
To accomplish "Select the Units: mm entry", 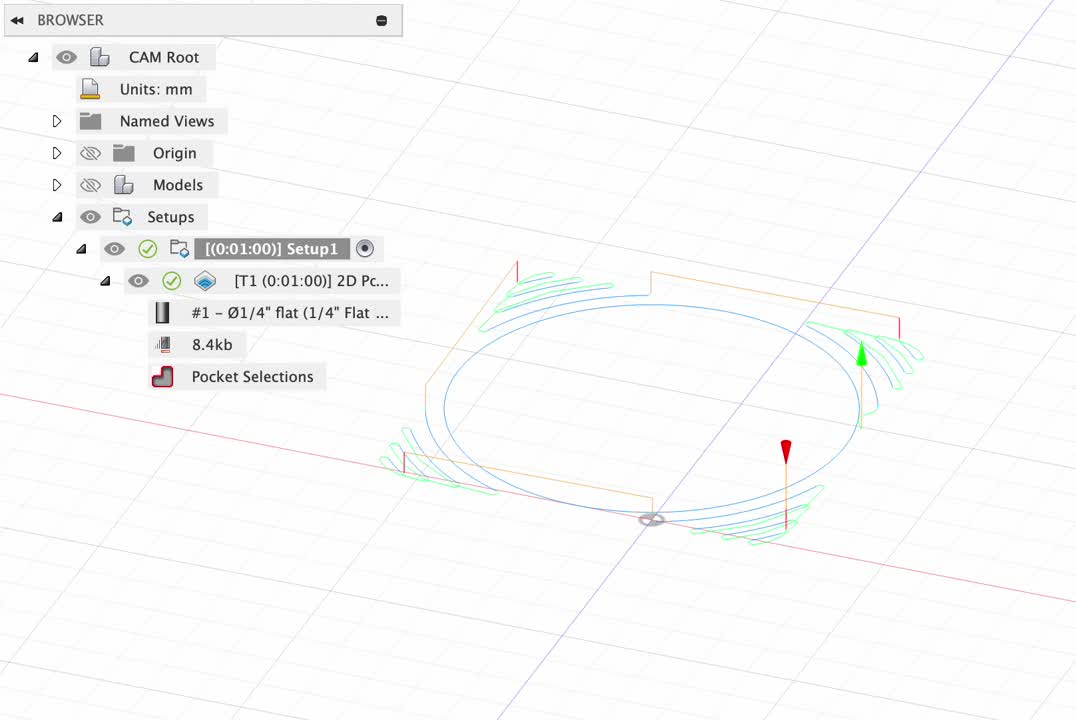I will point(156,89).
